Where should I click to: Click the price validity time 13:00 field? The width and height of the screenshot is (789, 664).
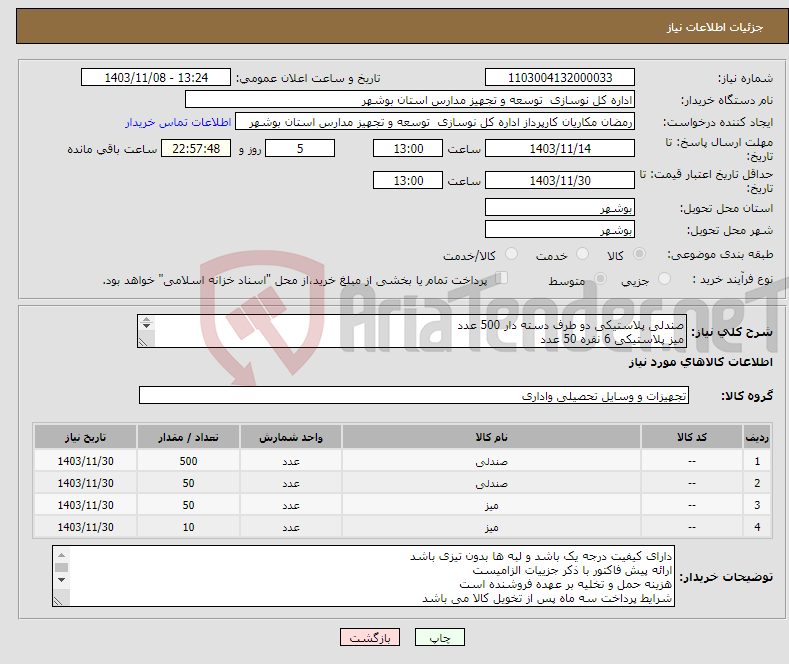coord(408,180)
